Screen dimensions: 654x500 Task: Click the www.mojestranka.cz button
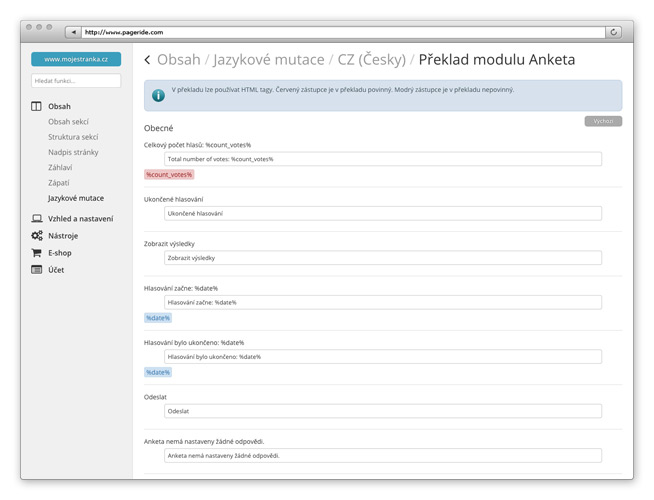tap(76, 59)
